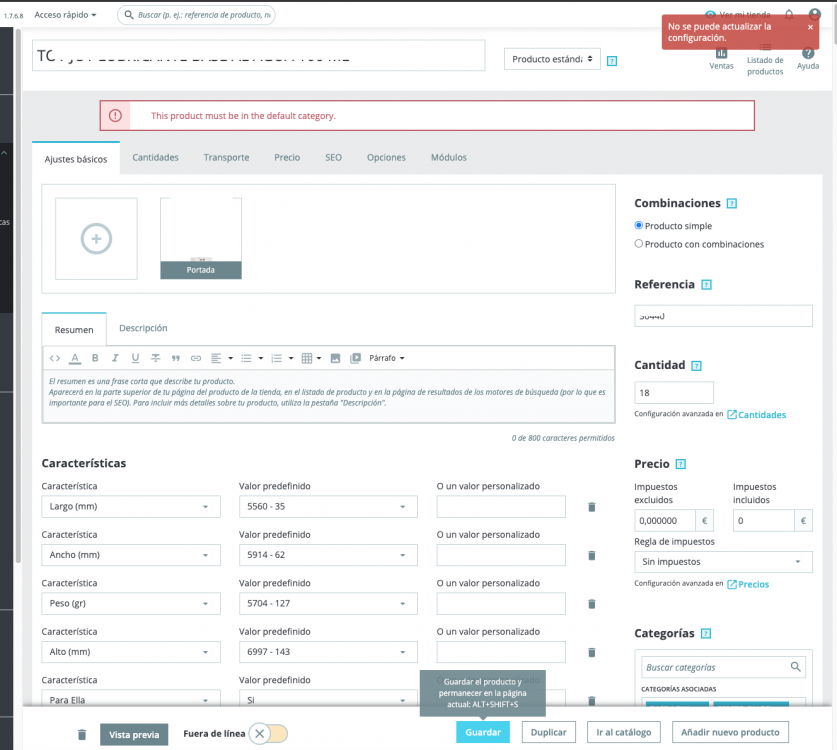Open text color tool in summary editor
The width and height of the screenshot is (837, 750).
click(x=75, y=358)
